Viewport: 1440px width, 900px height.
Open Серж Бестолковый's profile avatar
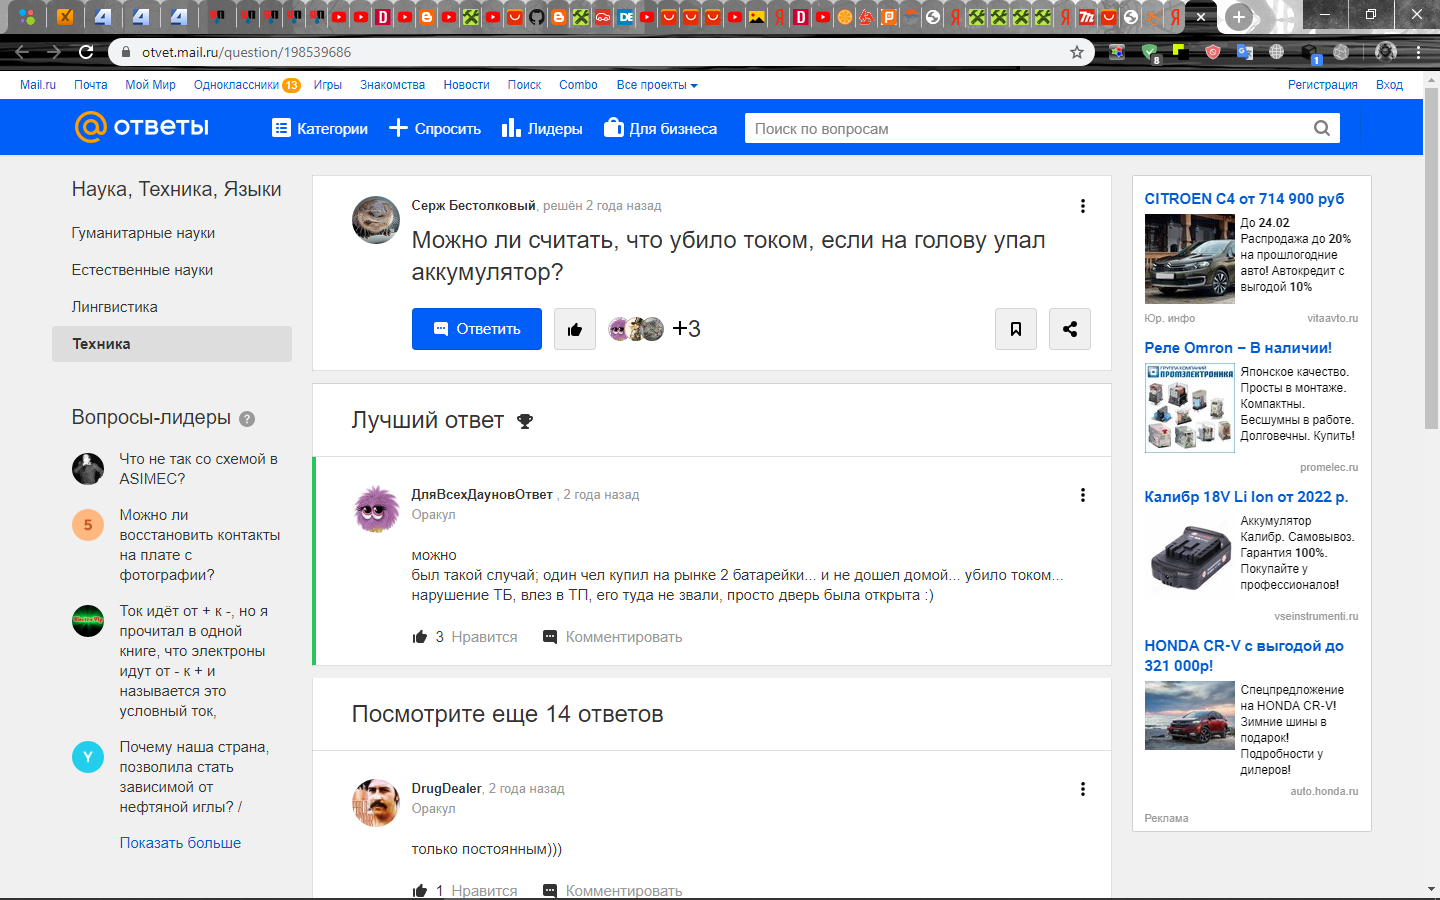376,220
